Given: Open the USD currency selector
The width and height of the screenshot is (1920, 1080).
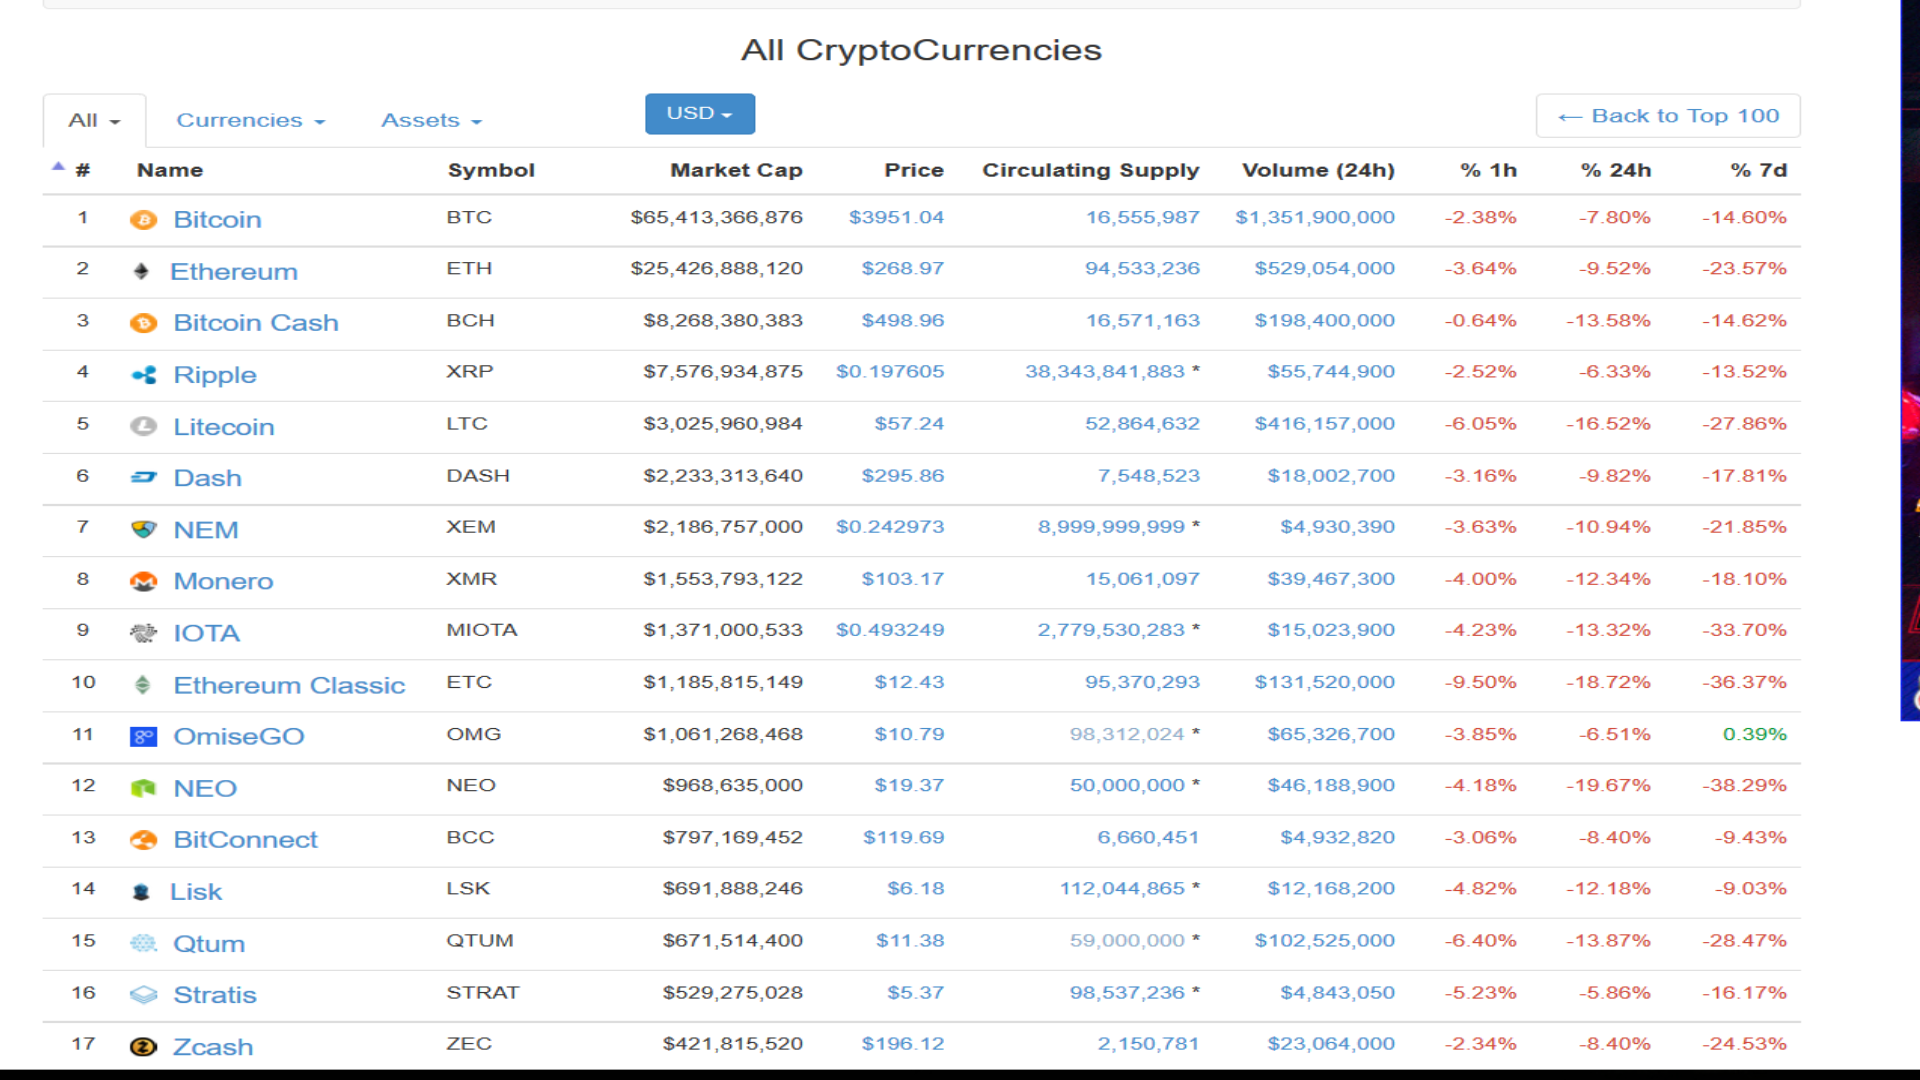Looking at the screenshot, I should point(700,114).
